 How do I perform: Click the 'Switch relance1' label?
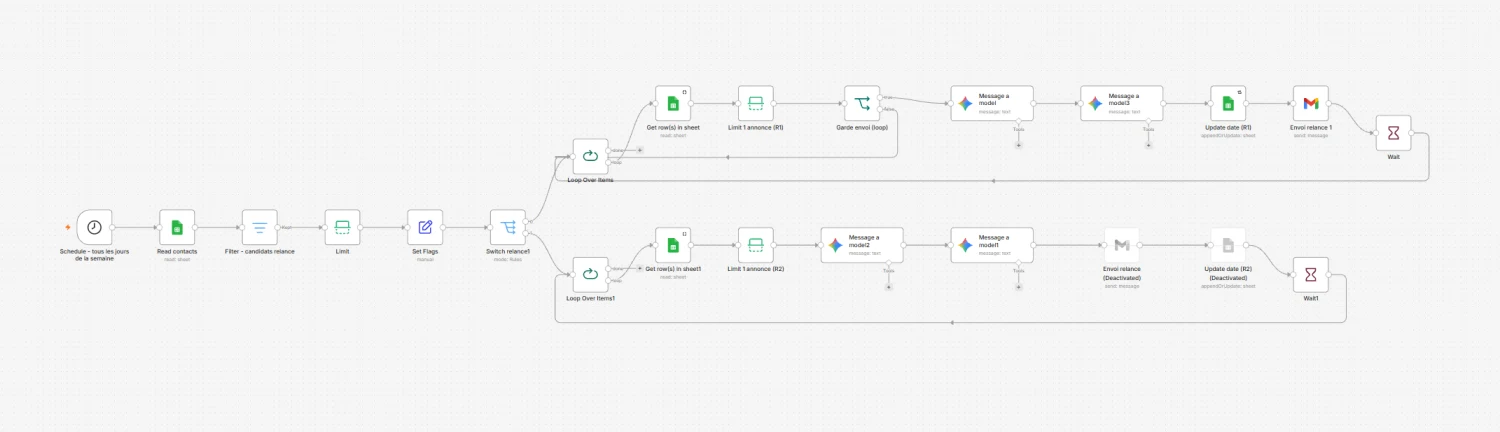508,251
